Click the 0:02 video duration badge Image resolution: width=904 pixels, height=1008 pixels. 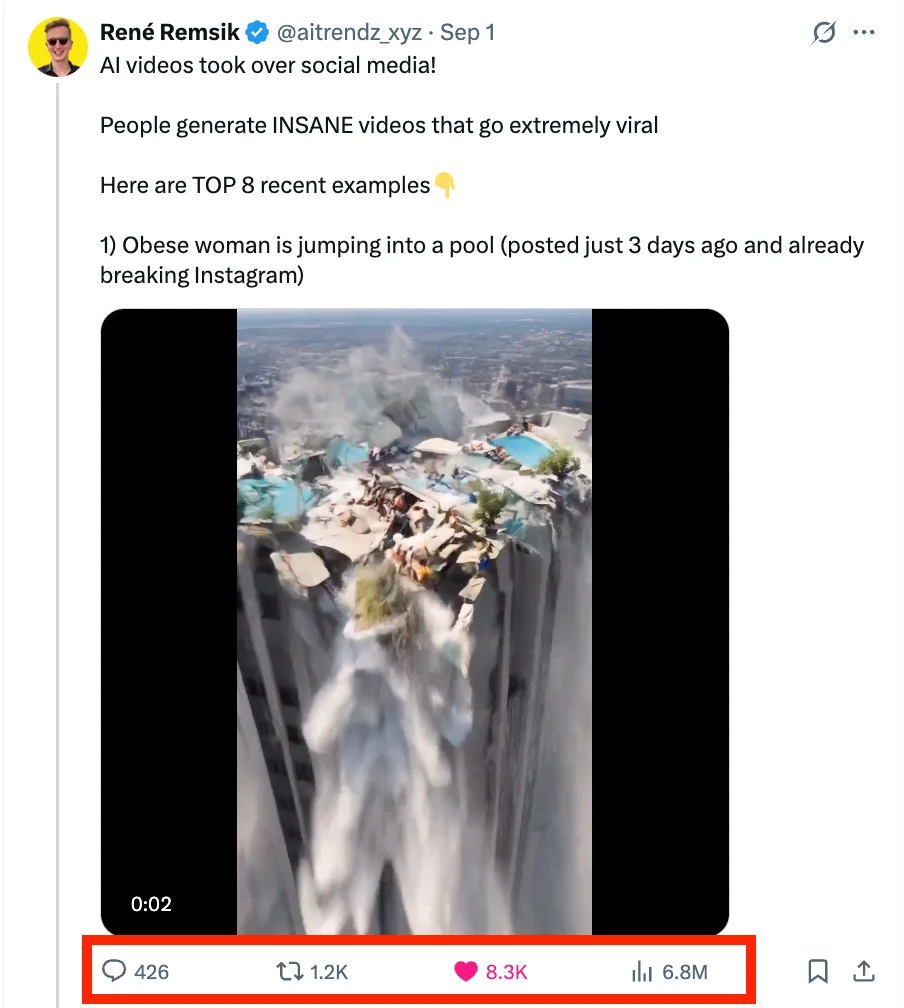coord(152,904)
